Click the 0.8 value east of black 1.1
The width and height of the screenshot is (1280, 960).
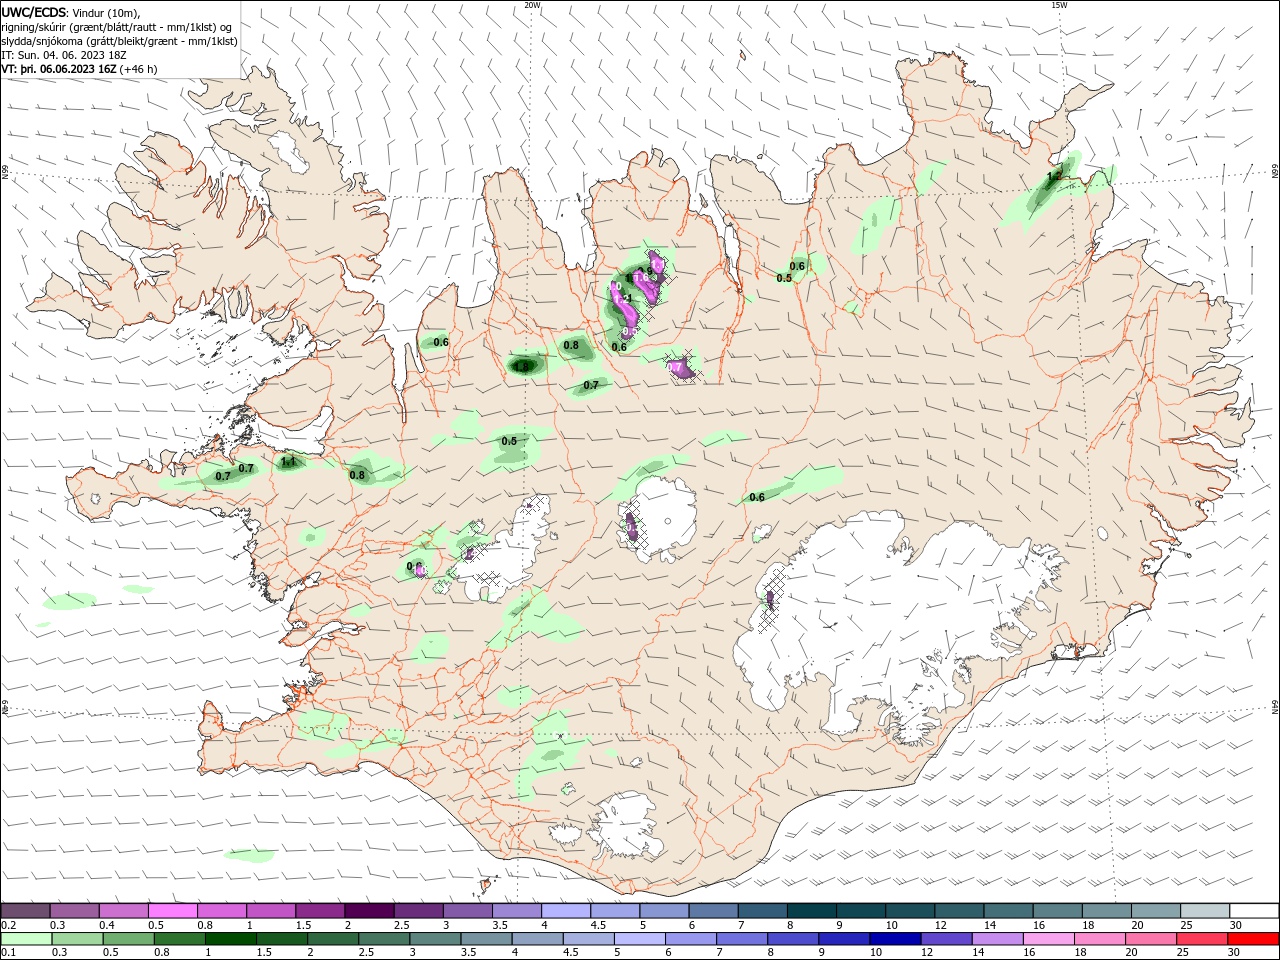(x=357, y=475)
